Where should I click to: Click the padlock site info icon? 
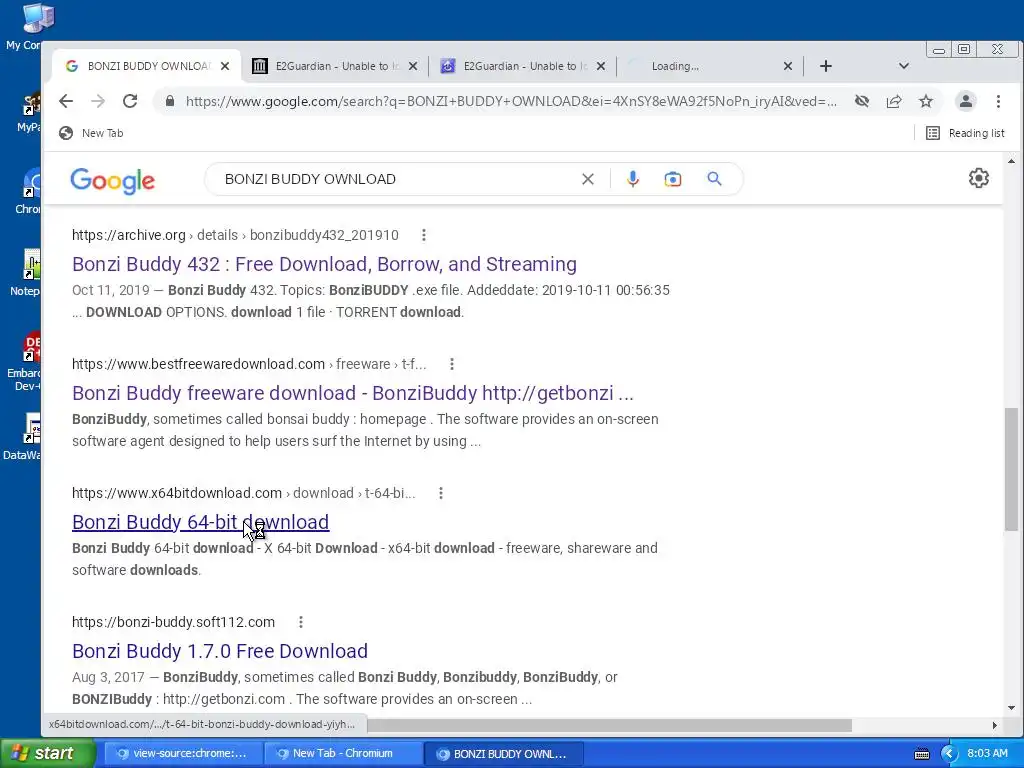pos(170,101)
